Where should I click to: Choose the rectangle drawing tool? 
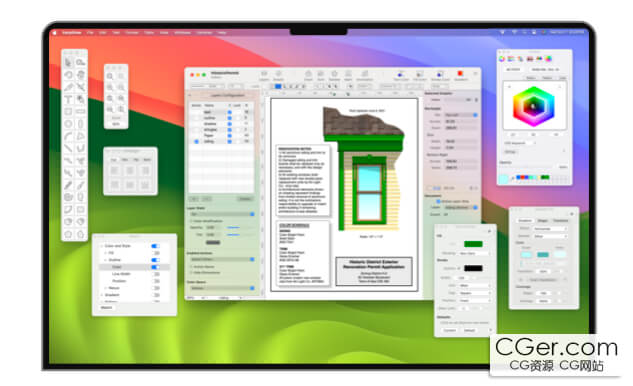click(x=68, y=111)
